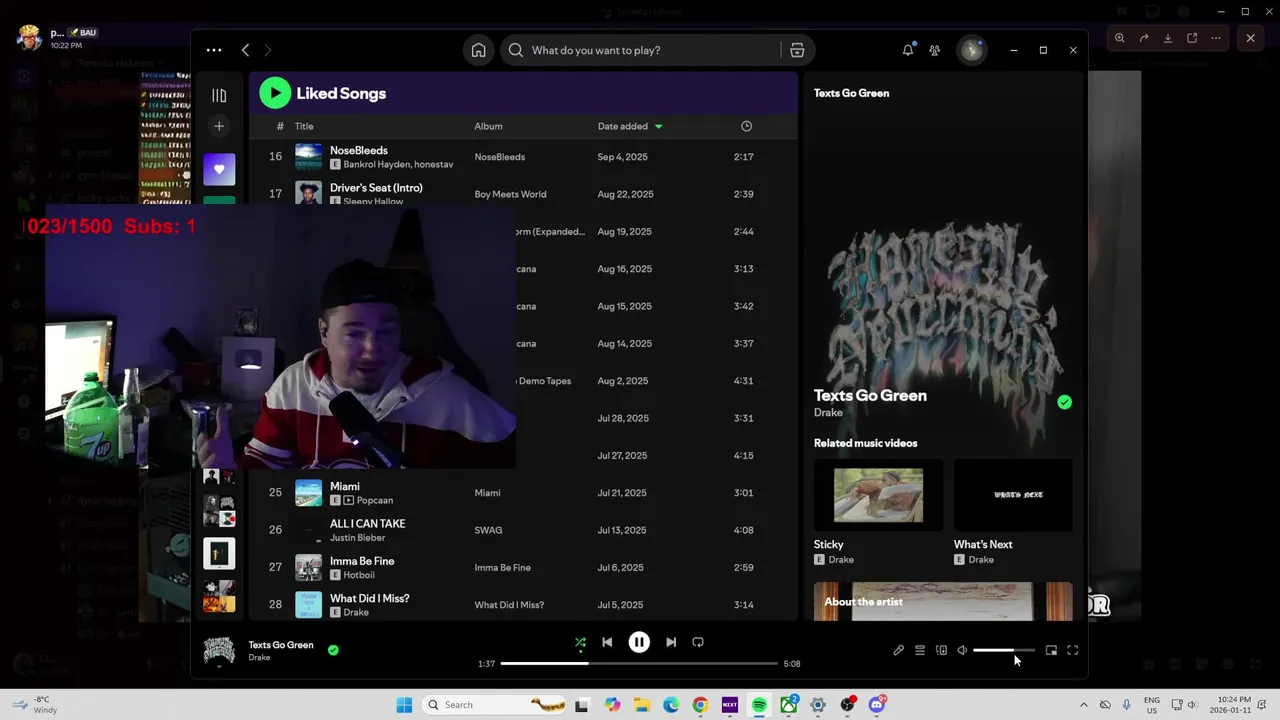
Task: Open the Texts Go Green panel heading
Action: 851,93
